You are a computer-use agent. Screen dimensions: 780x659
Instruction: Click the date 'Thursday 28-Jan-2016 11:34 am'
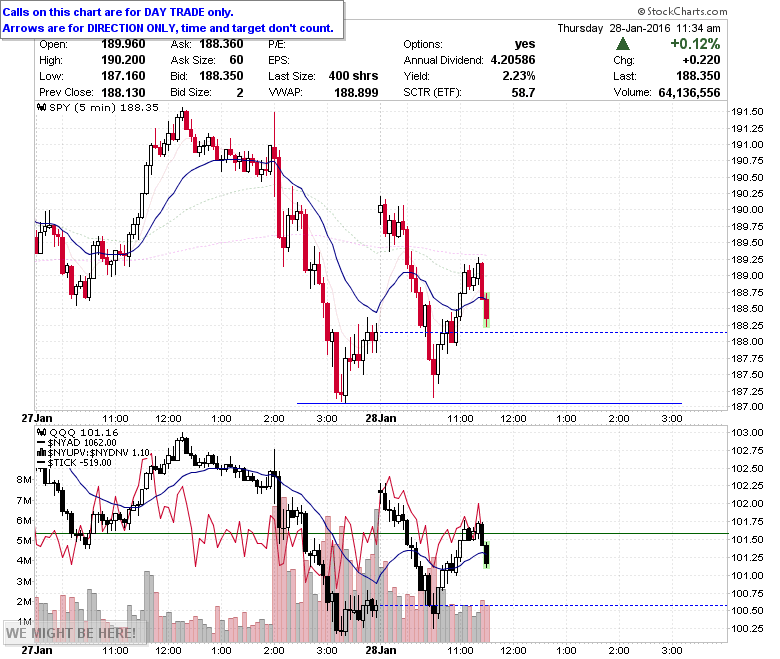639,28
